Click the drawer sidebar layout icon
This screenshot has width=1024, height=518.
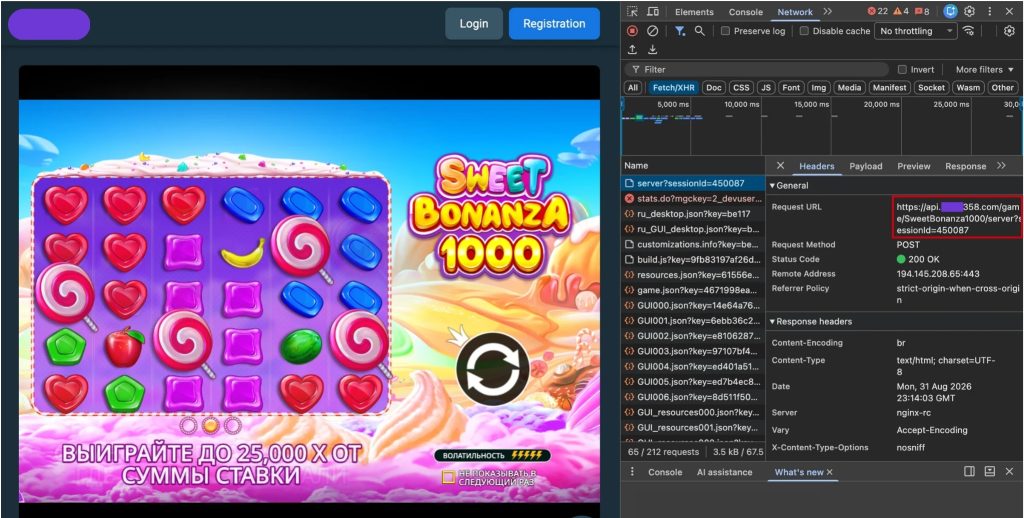coord(970,472)
